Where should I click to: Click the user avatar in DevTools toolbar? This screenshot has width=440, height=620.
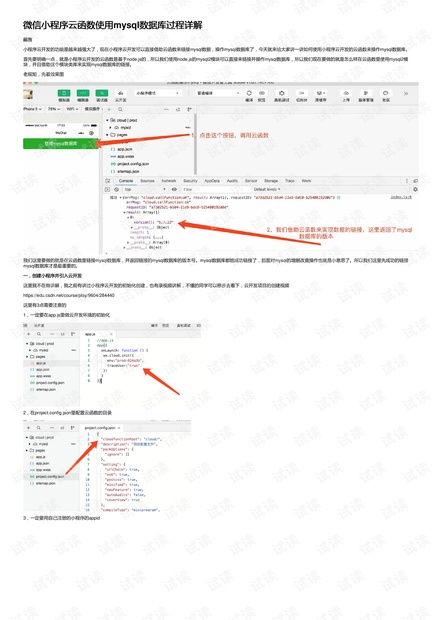pyautogui.click(x=28, y=94)
